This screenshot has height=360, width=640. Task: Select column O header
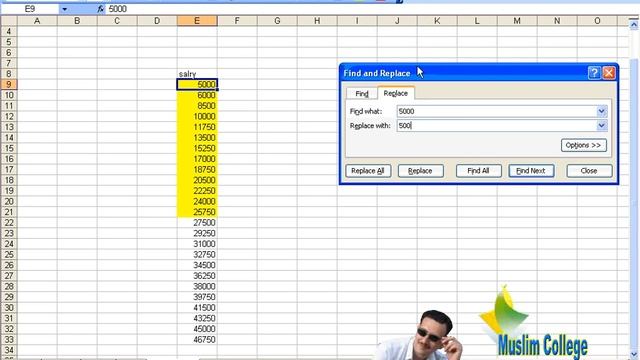597,21
